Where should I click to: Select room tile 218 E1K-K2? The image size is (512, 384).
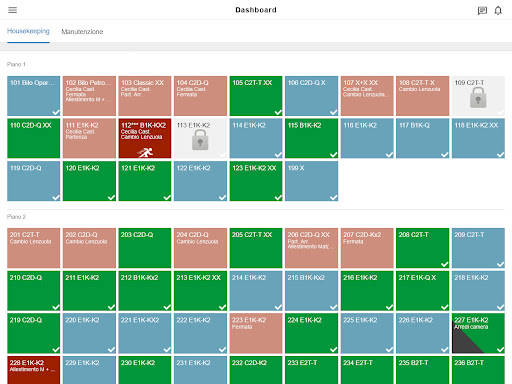(x=478, y=291)
